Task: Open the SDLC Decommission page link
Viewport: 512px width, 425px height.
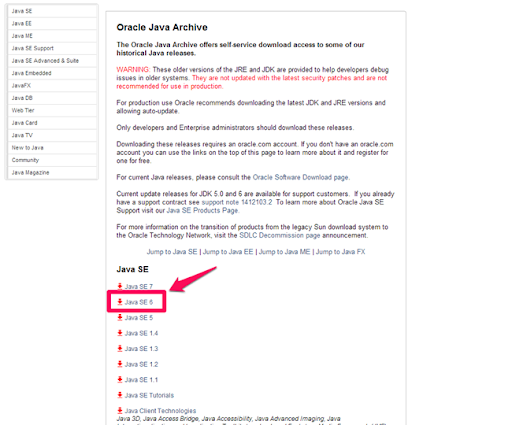Action: click(x=280, y=235)
